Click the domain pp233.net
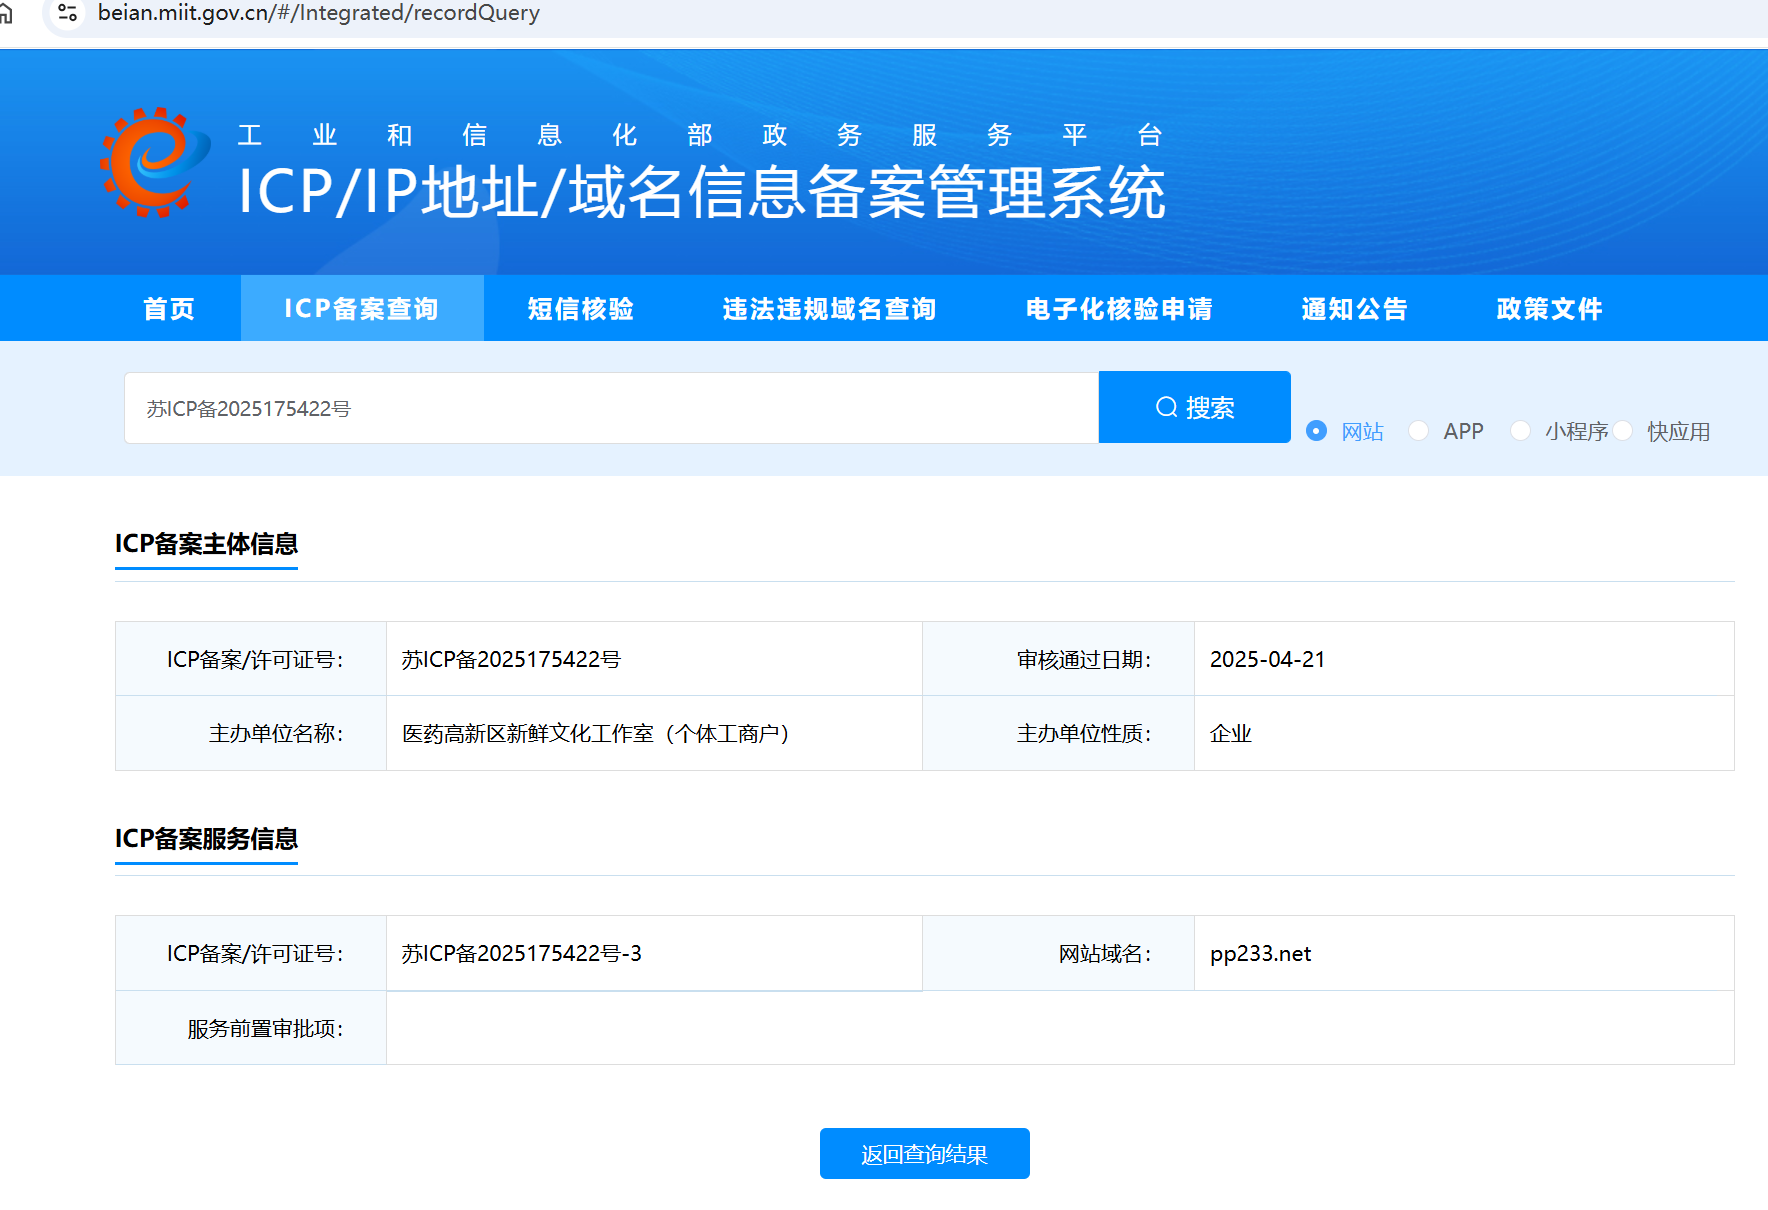1768x1210 pixels. point(1260,953)
